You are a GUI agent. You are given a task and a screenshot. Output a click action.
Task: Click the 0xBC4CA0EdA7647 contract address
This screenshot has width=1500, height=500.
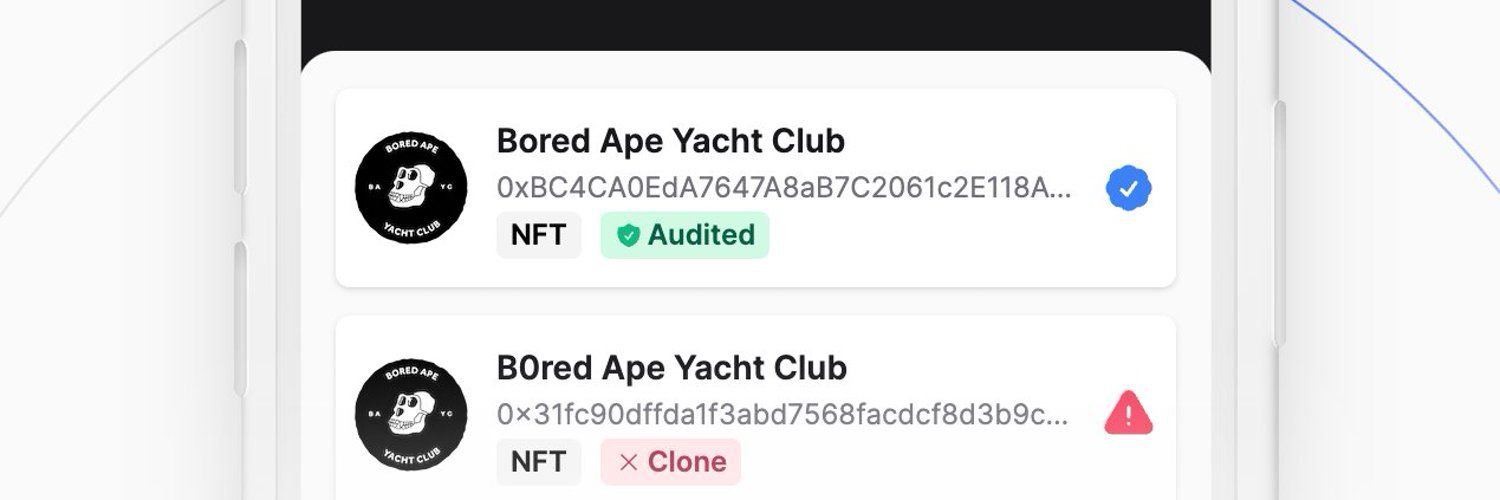[784, 188]
